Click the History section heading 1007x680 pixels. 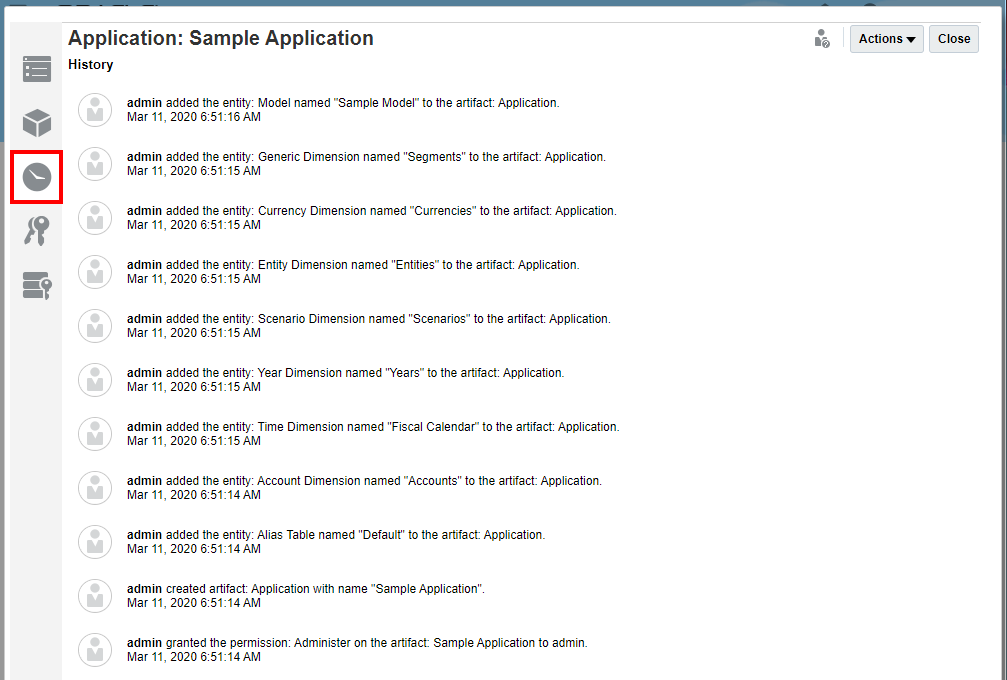(x=91, y=65)
